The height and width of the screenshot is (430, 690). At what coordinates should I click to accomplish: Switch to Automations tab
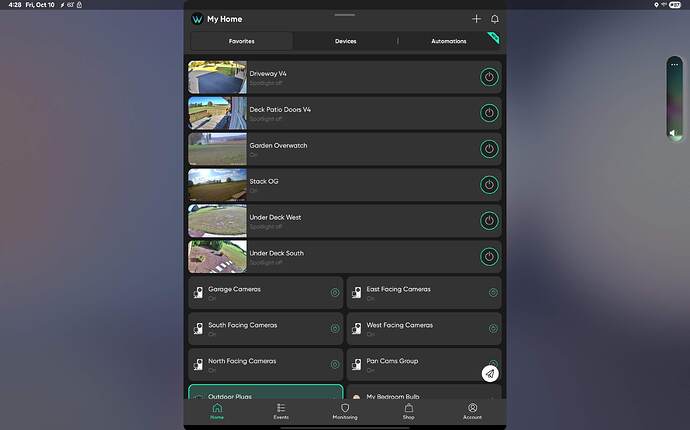(x=448, y=41)
